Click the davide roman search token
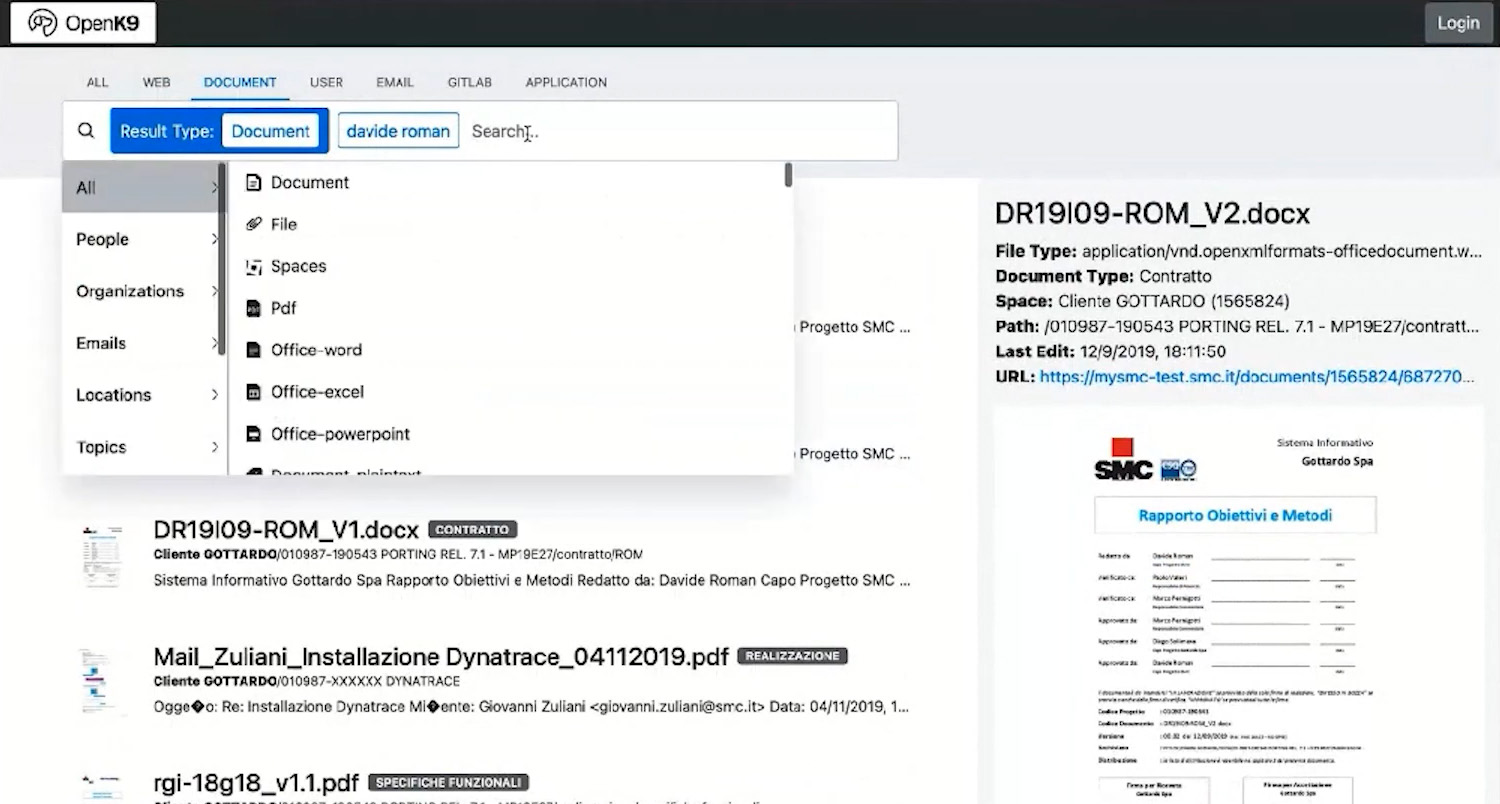This screenshot has width=1500, height=804. coord(398,131)
